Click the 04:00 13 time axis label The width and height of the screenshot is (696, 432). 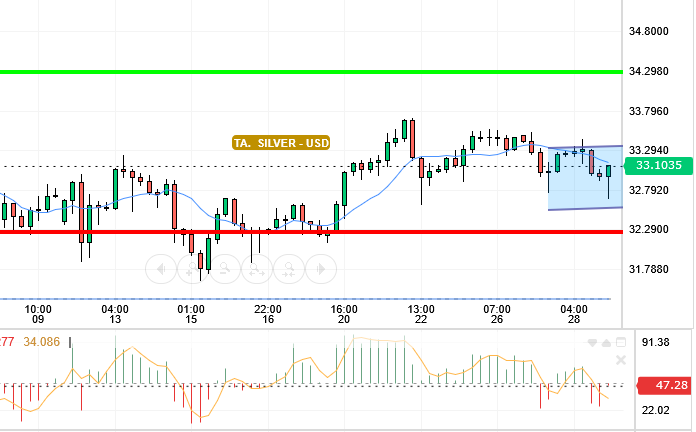(115, 314)
